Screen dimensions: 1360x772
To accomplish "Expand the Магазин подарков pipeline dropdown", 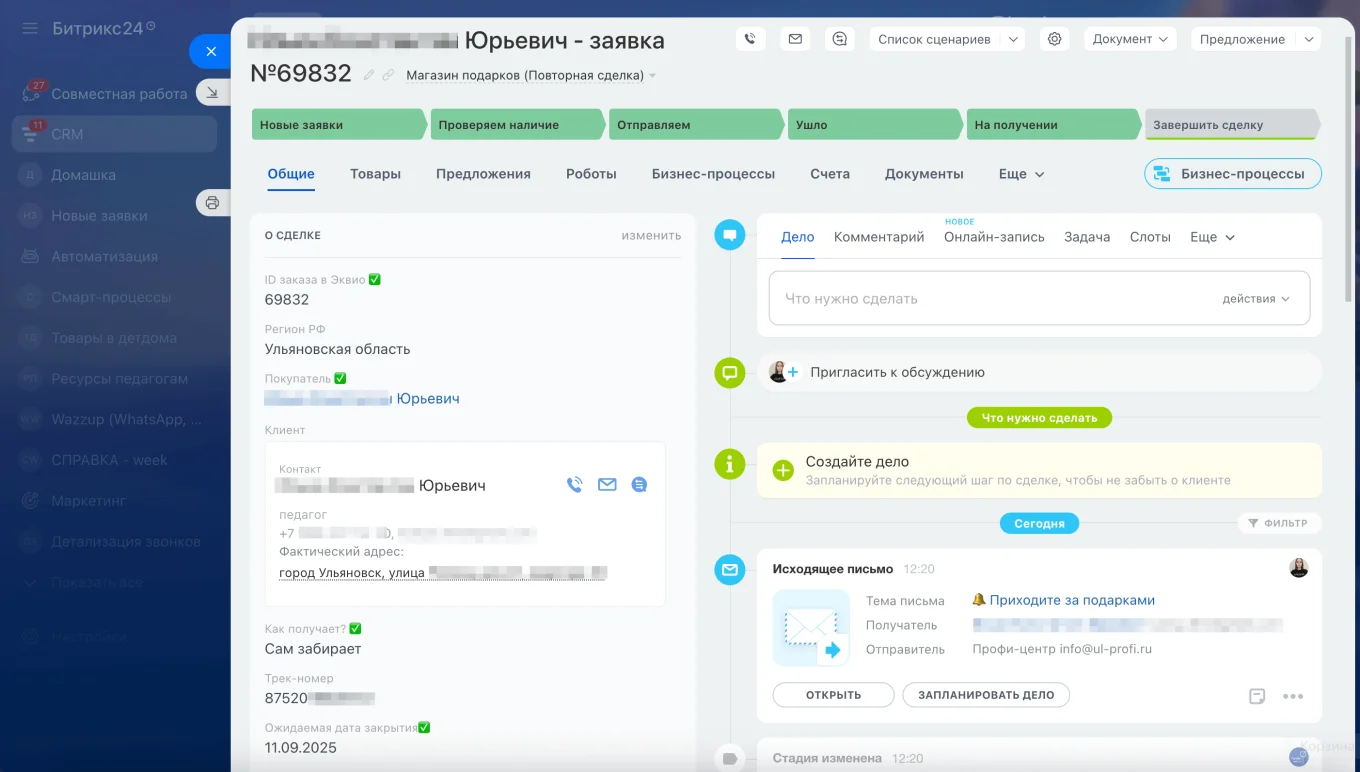I will pos(653,76).
